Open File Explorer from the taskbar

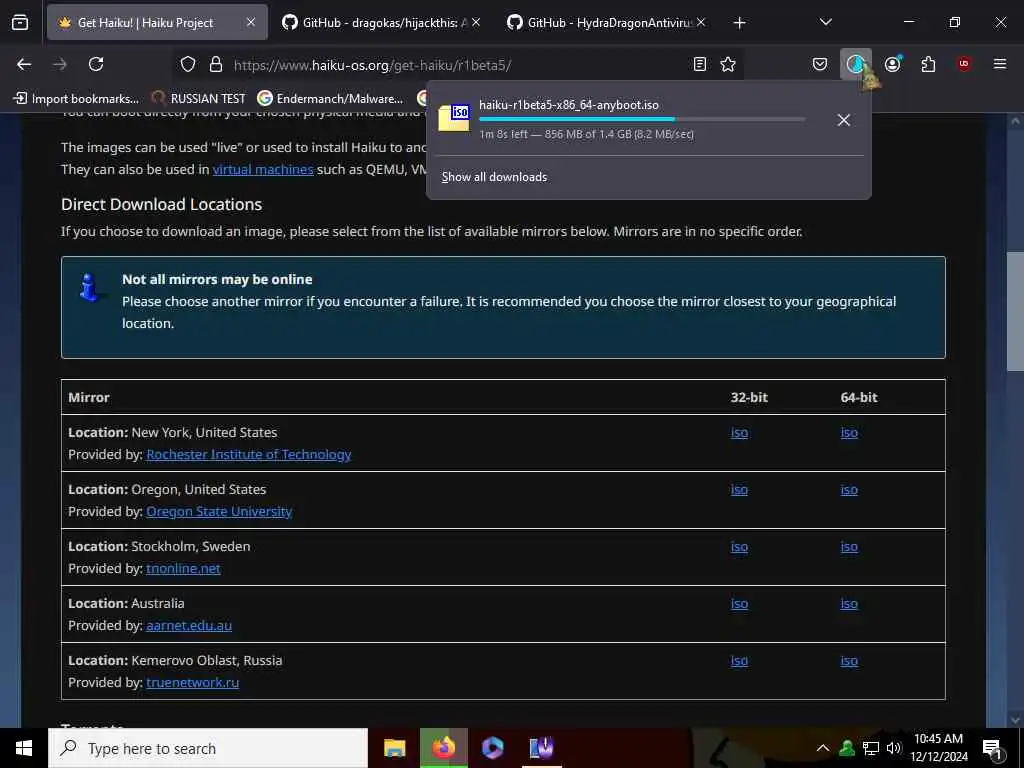point(394,748)
